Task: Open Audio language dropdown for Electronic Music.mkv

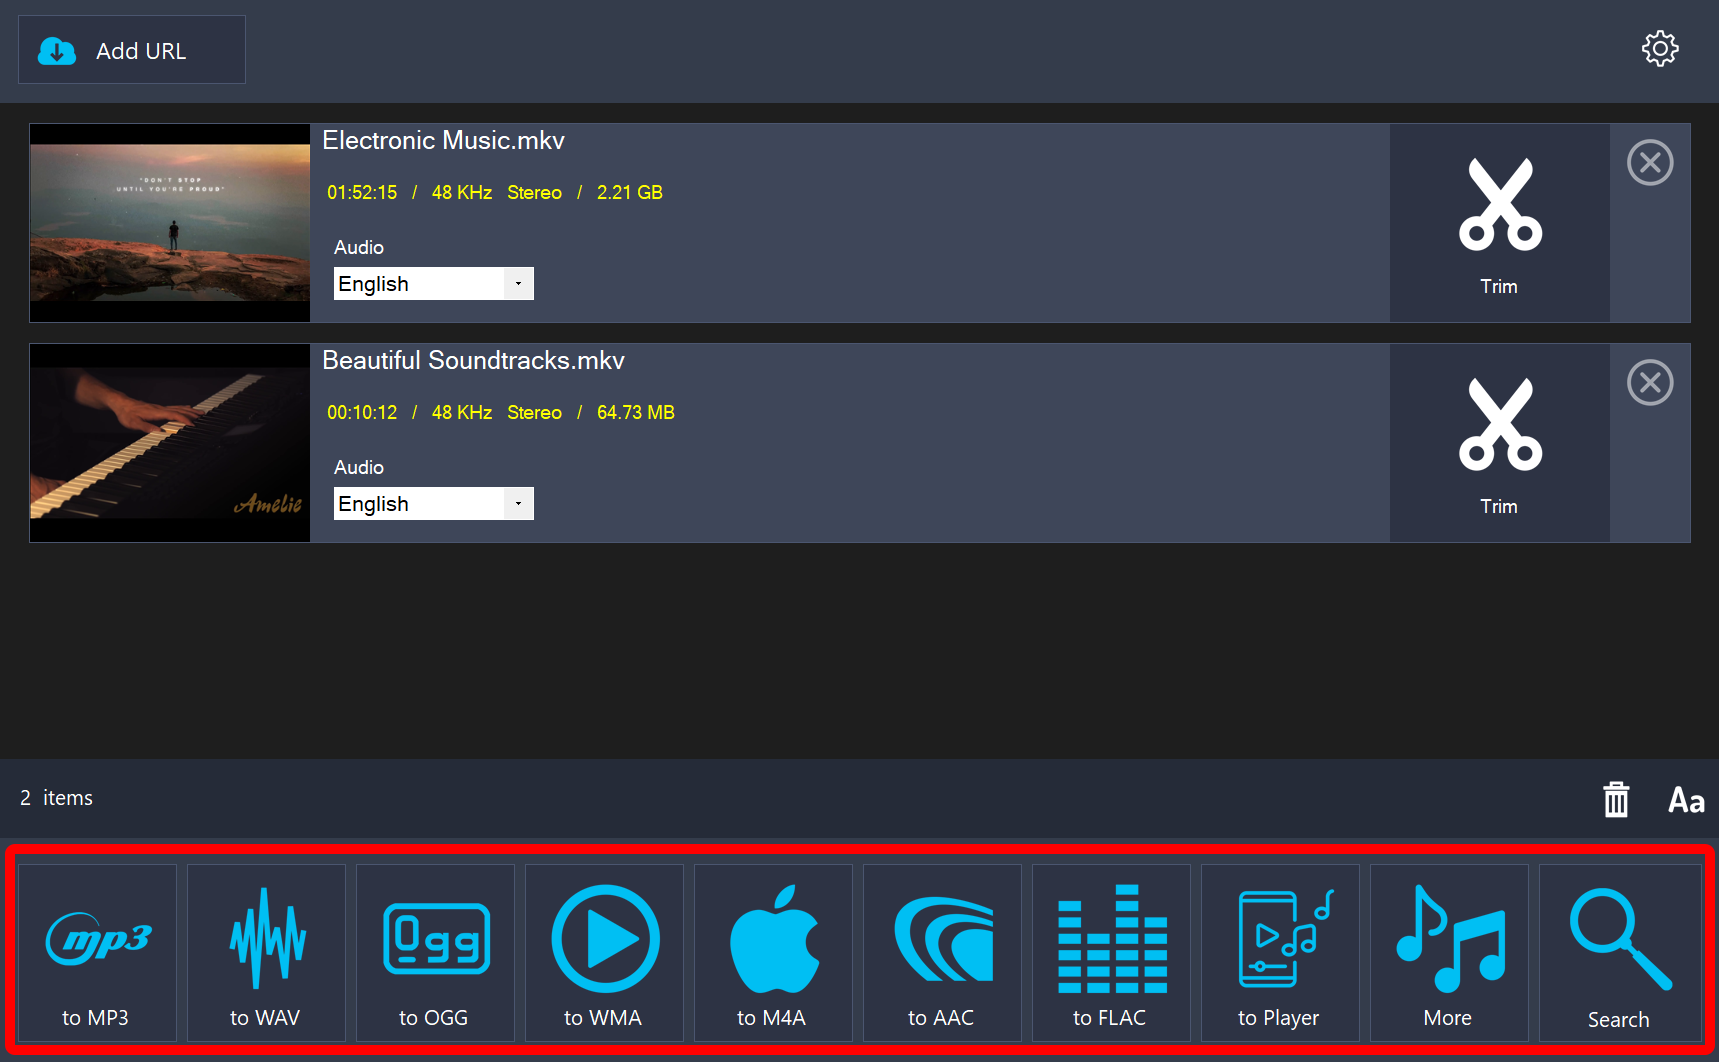Action: point(433,284)
